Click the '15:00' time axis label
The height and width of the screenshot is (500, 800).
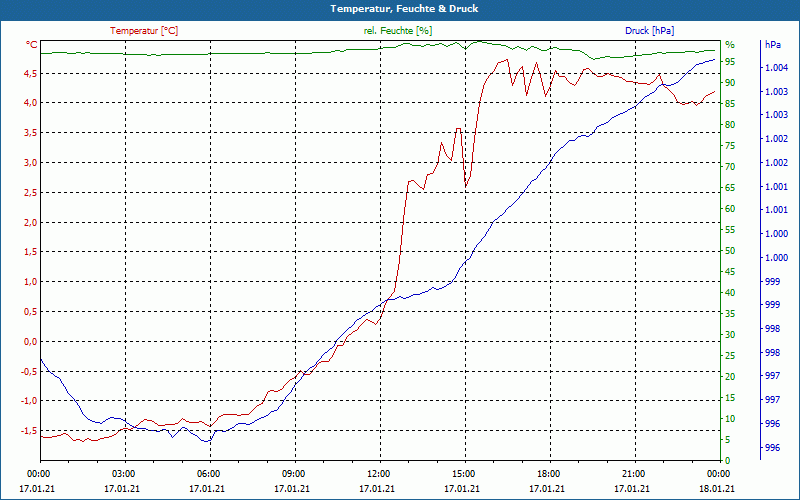[x=463, y=473]
